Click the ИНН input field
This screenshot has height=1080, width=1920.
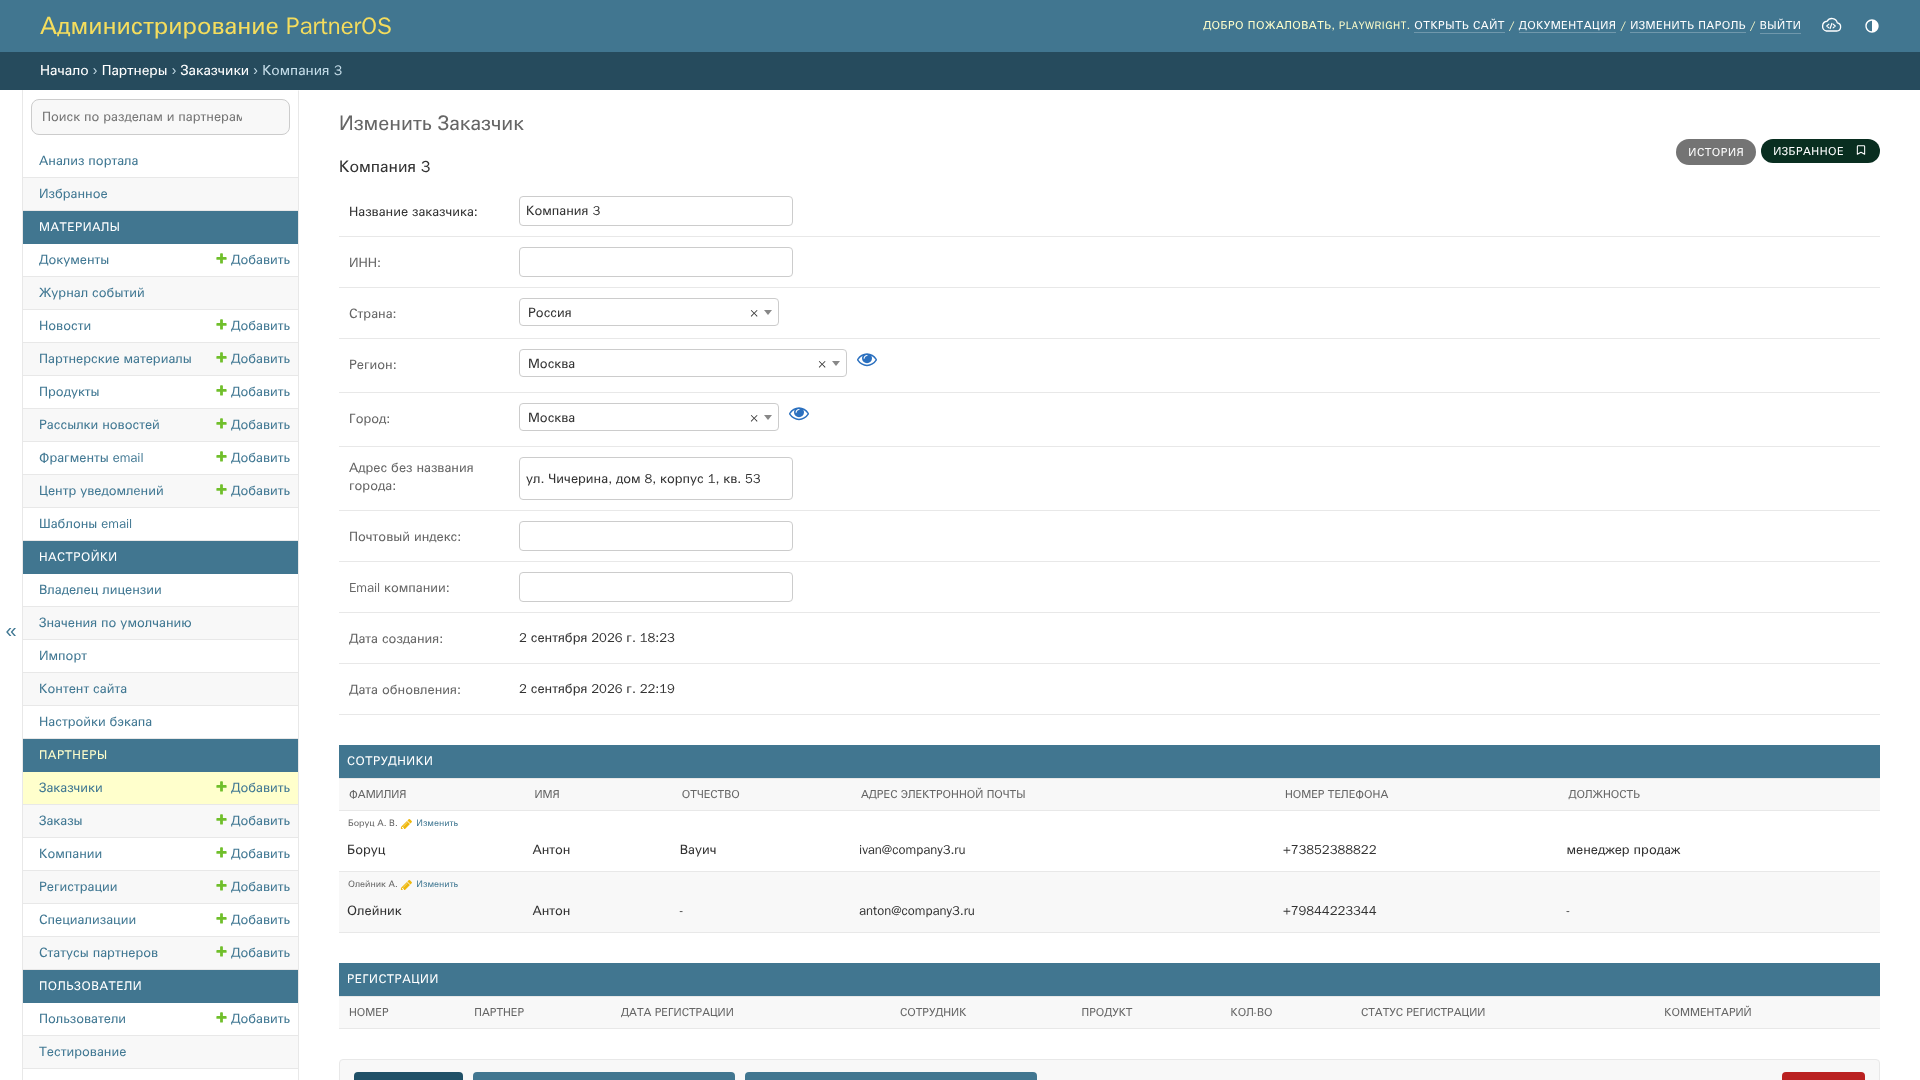tap(656, 262)
